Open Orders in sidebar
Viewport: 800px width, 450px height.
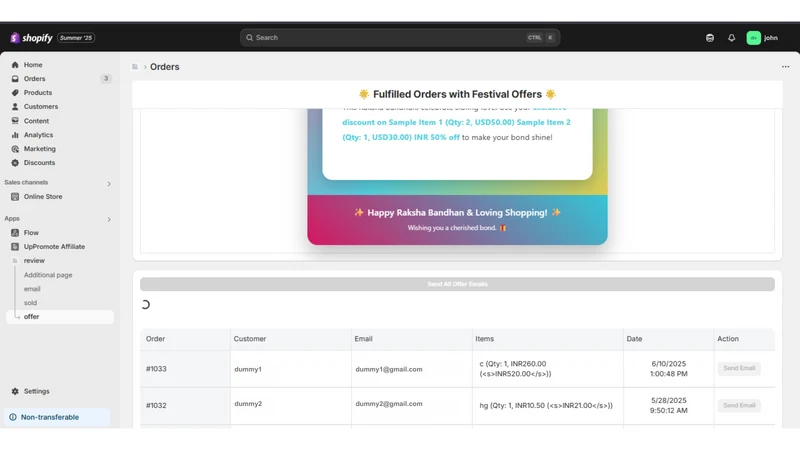[34, 79]
